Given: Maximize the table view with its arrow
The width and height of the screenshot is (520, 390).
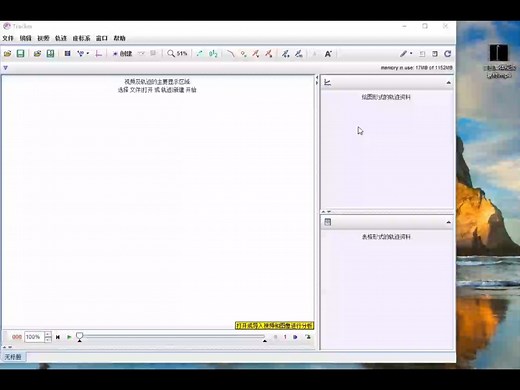Looking at the screenshot, I should [x=449, y=222].
